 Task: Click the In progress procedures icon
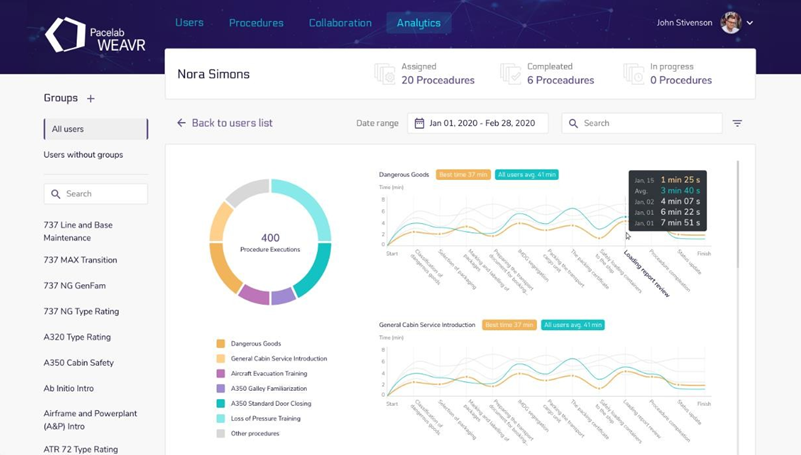[633, 74]
